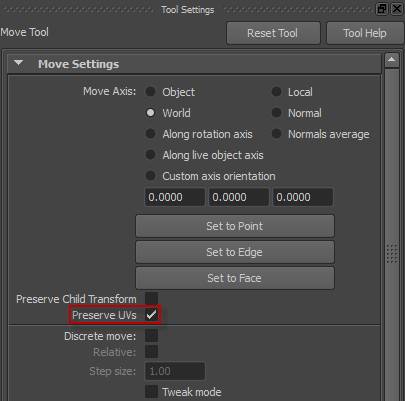The height and width of the screenshot is (401, 405).
Task: Open Tool Help
Action: pyautogui.click(x=365, y=33)
